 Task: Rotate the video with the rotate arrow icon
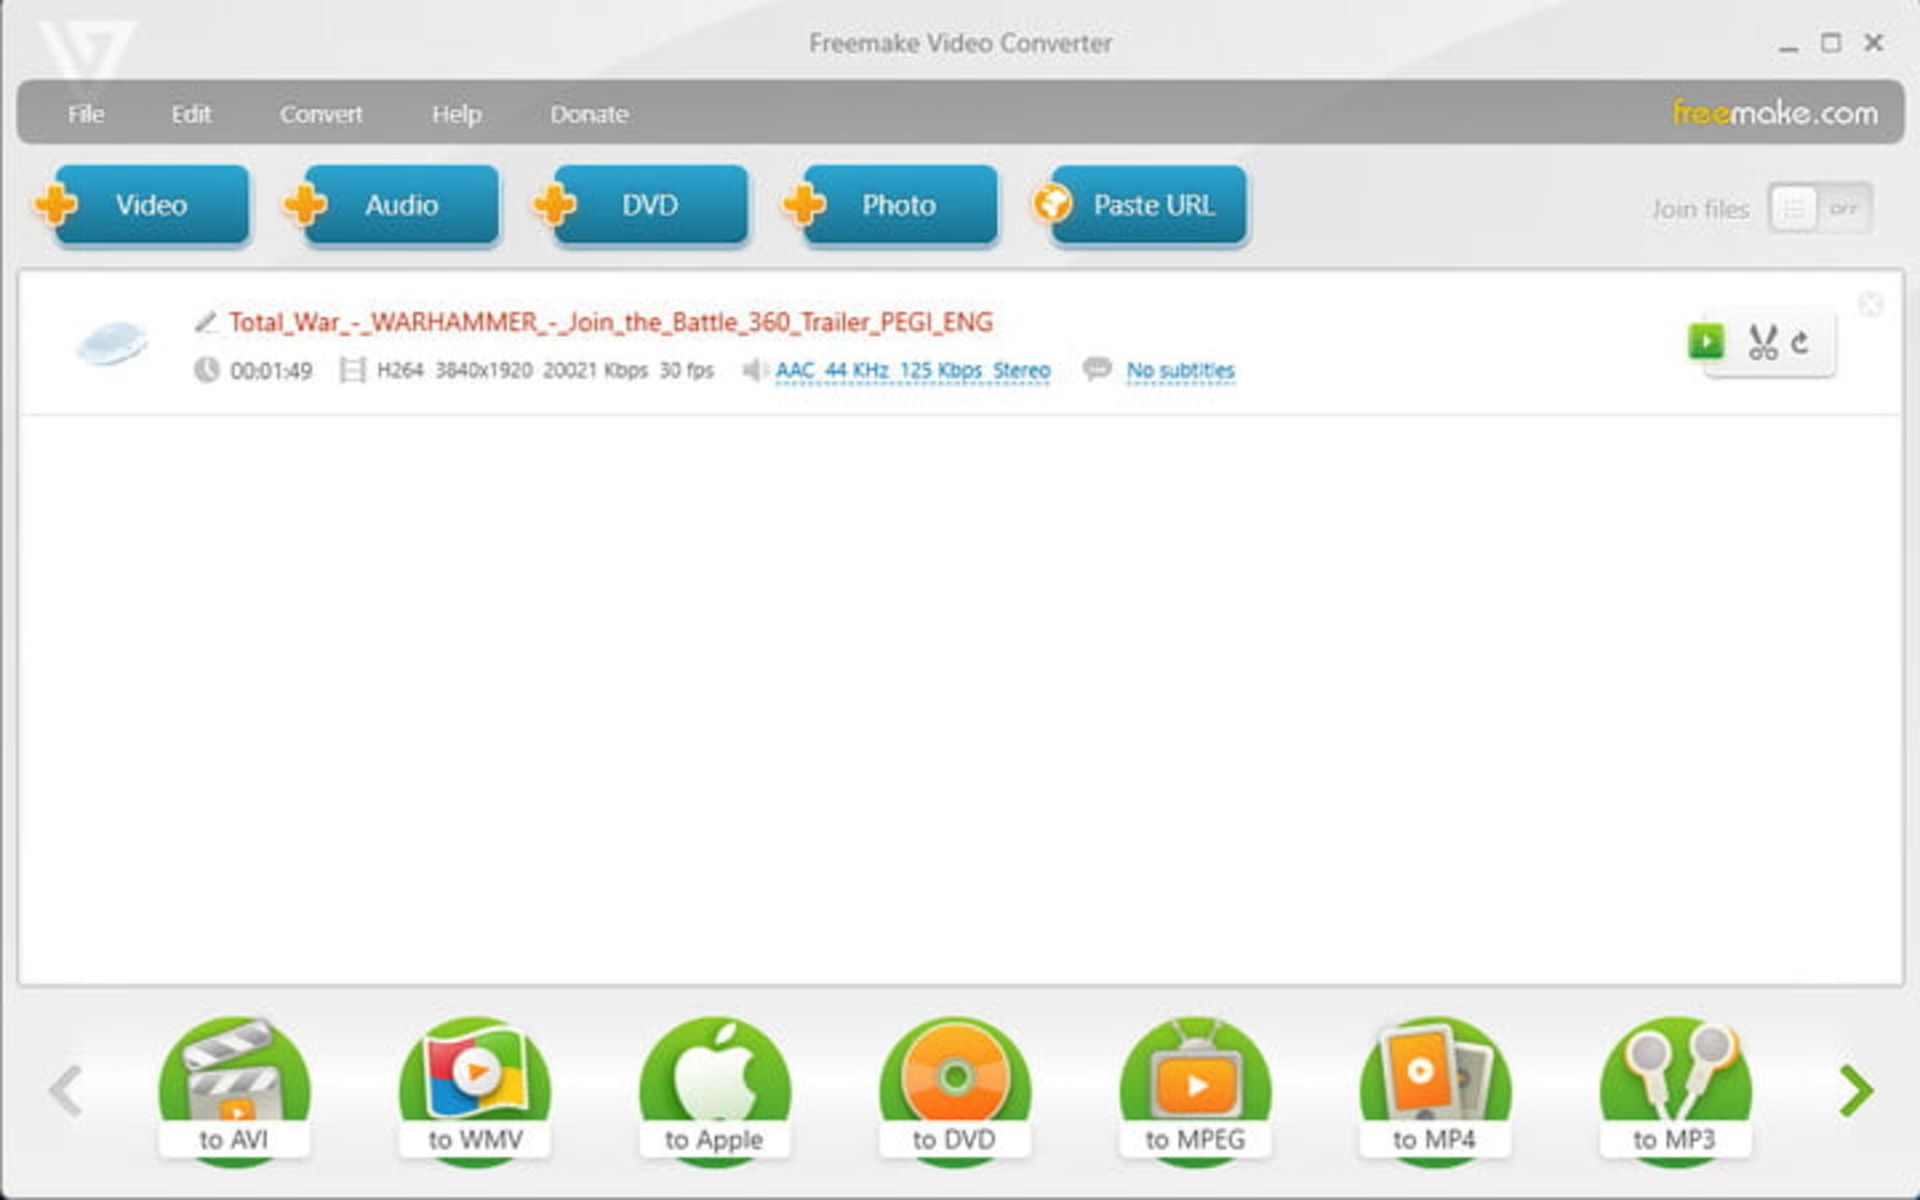tap(1801, 342)
